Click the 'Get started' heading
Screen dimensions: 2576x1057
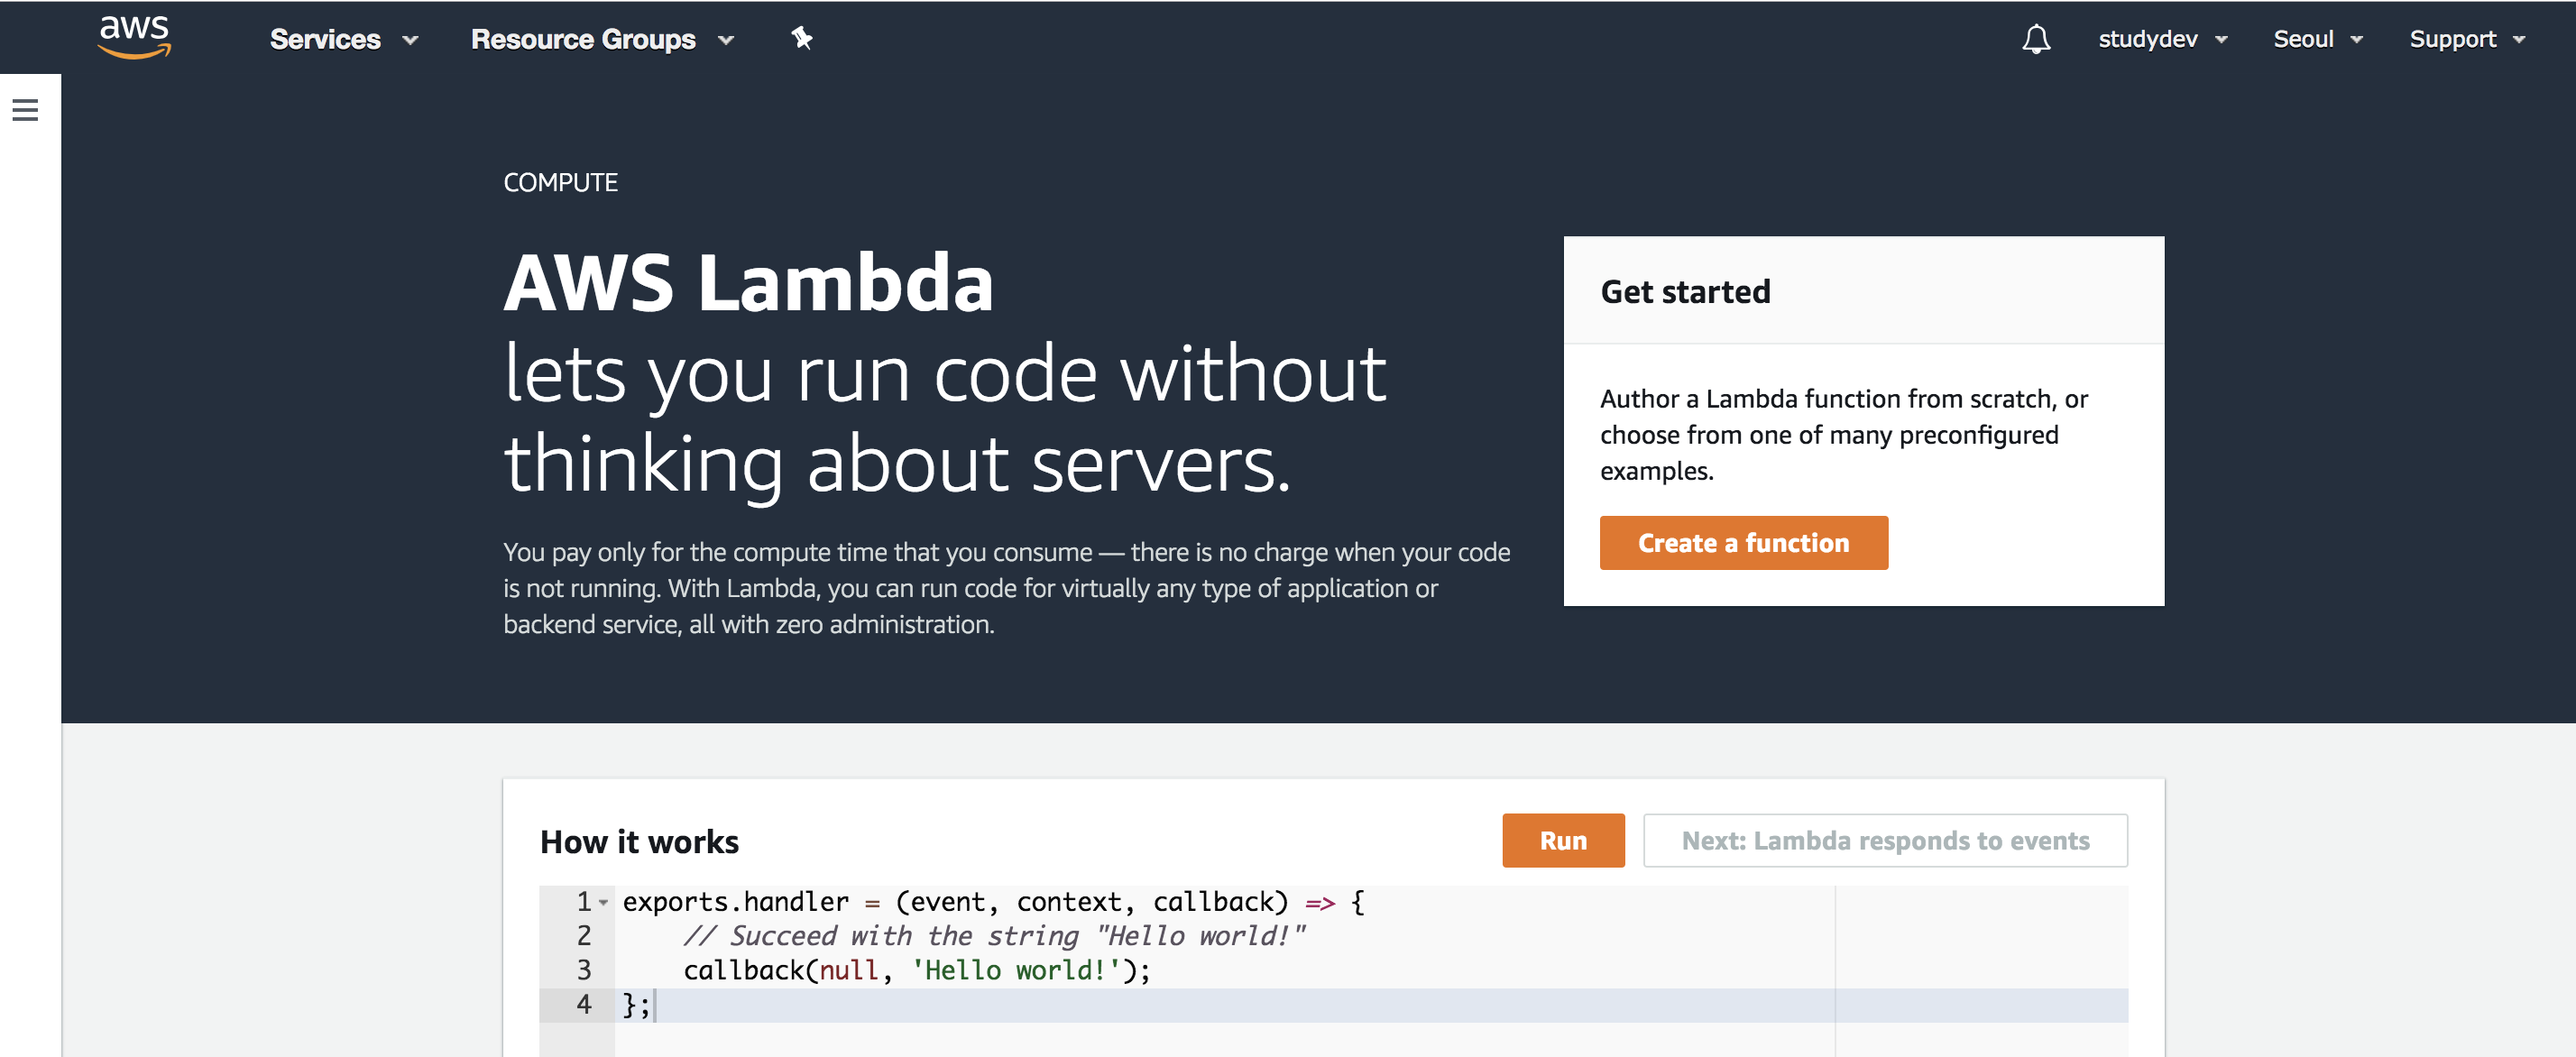point(1685,291)
